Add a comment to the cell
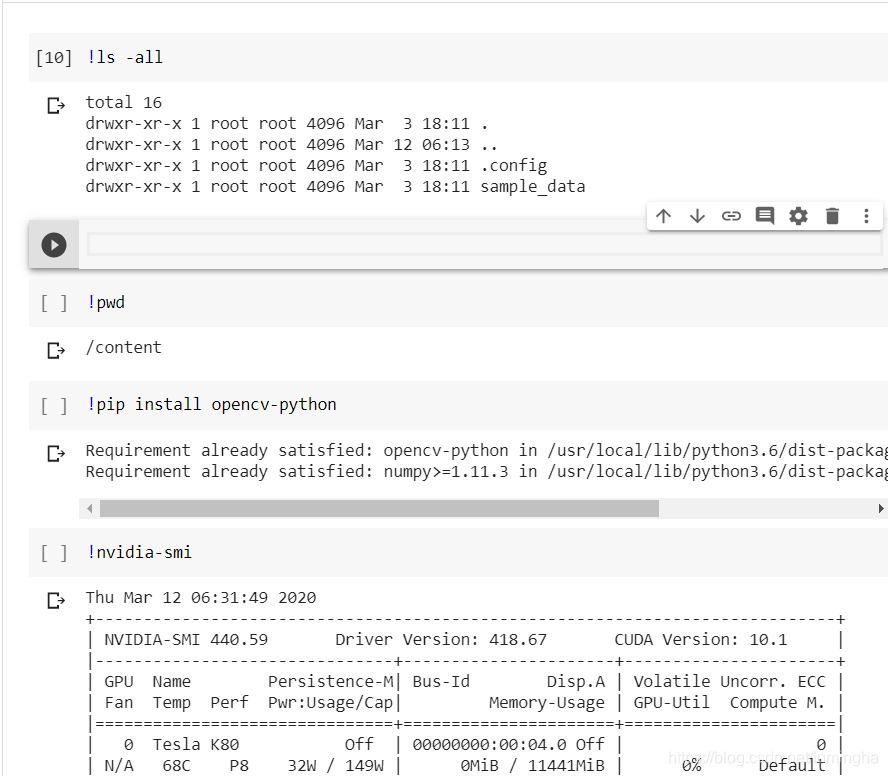Viewport: 888px width, 776px height. [x=765, y=216]
